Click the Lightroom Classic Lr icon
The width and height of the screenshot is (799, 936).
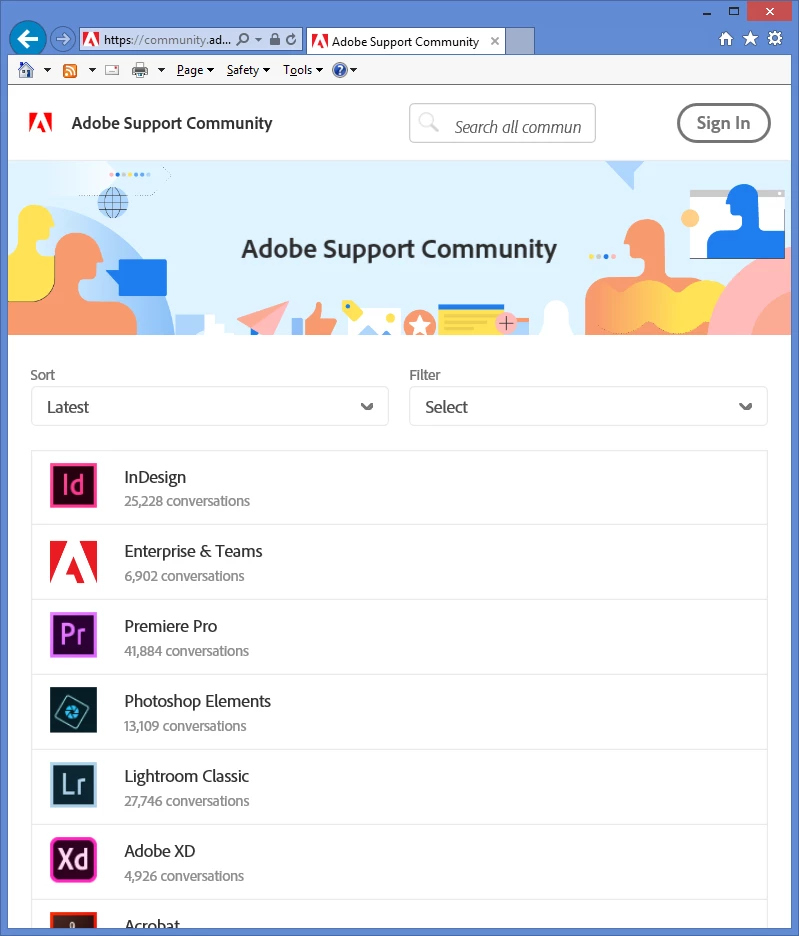[73, 785]
